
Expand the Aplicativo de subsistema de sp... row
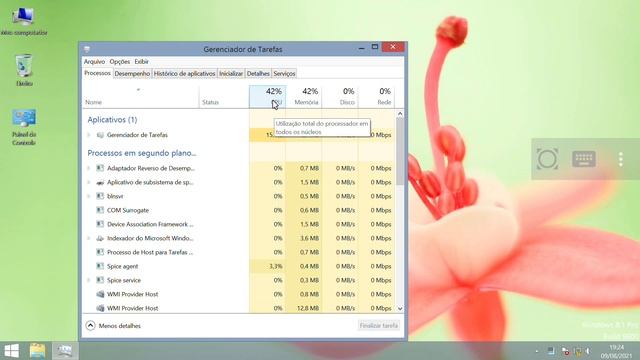point(89,182)
